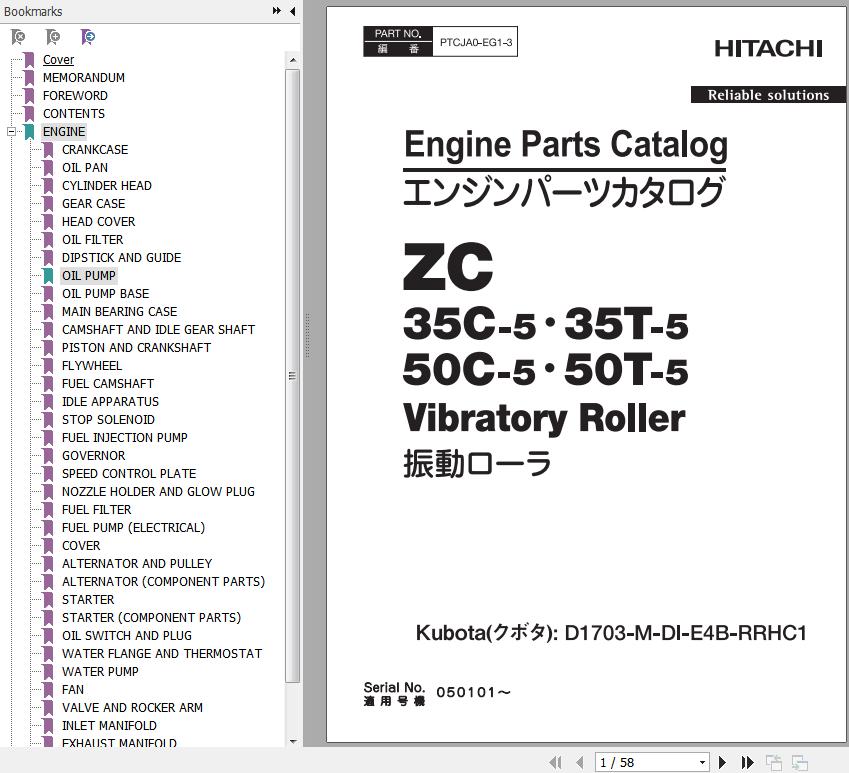
Task: Open the OIL FILTER bookmark
Action: point(92,239)
